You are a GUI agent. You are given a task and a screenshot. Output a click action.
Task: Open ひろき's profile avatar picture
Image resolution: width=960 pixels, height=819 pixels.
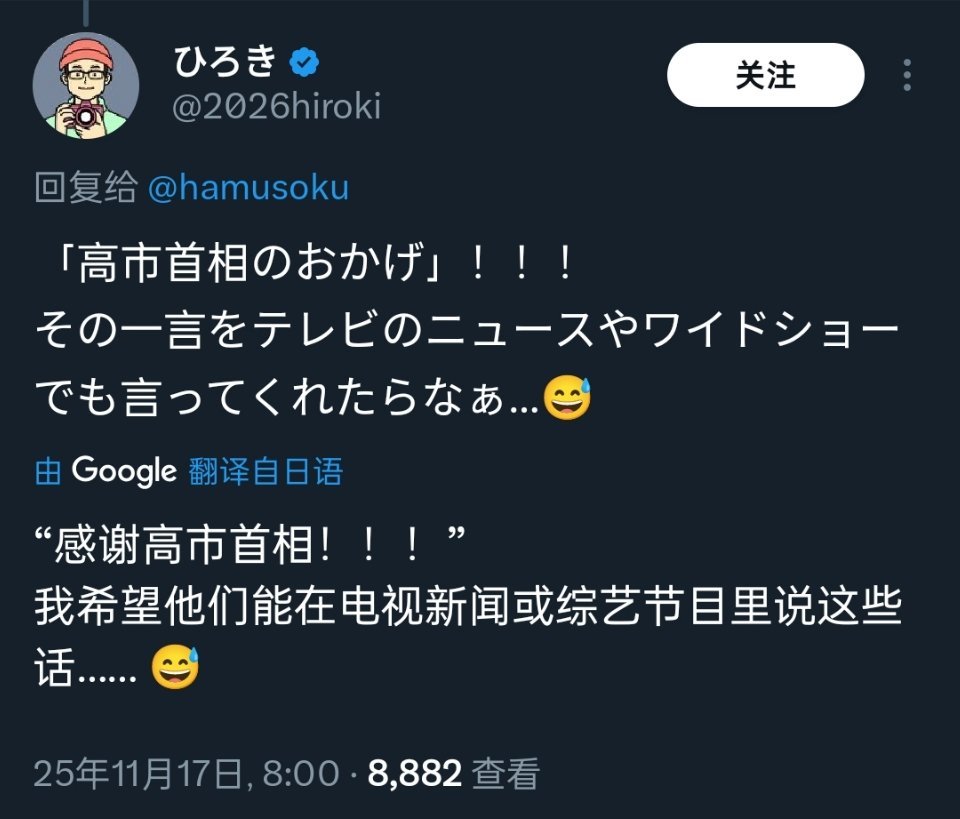[x=86, y=86]
